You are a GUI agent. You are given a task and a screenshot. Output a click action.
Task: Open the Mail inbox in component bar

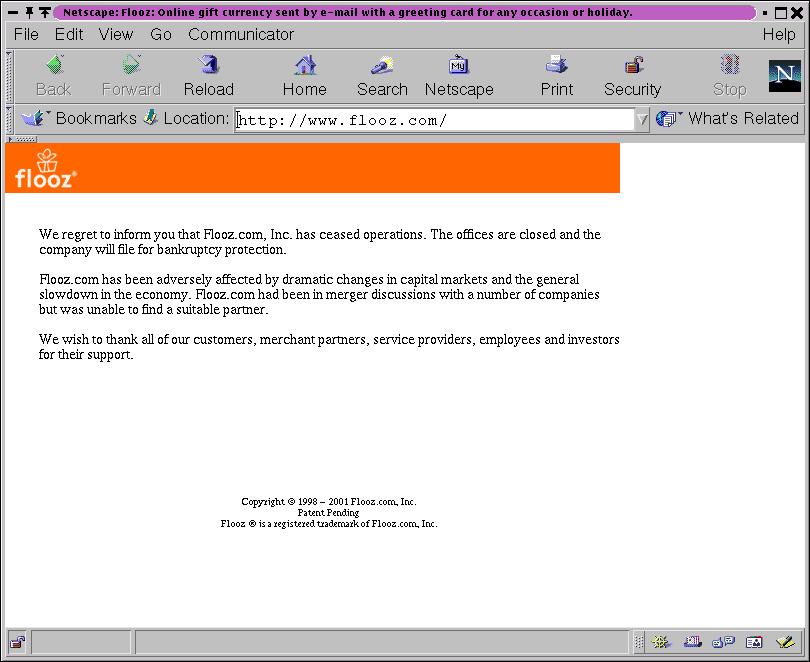click(691, 642)
